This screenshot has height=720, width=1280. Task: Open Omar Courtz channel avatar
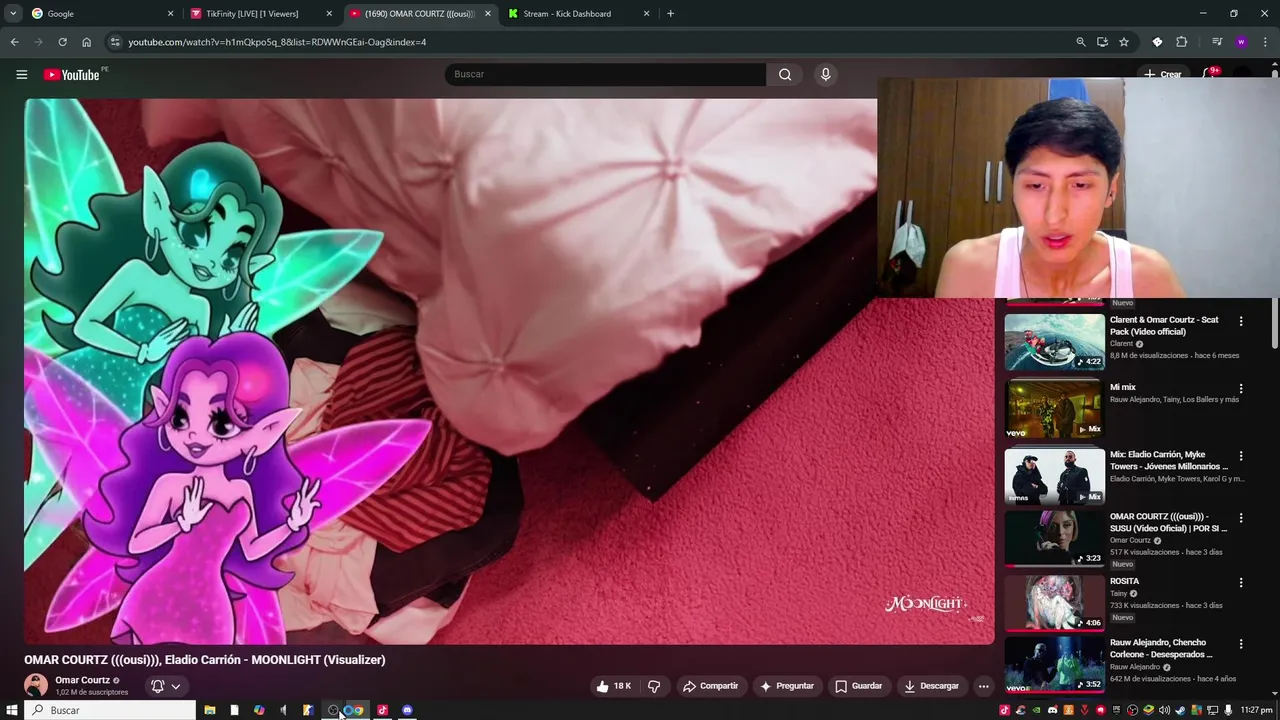point(36,685)
